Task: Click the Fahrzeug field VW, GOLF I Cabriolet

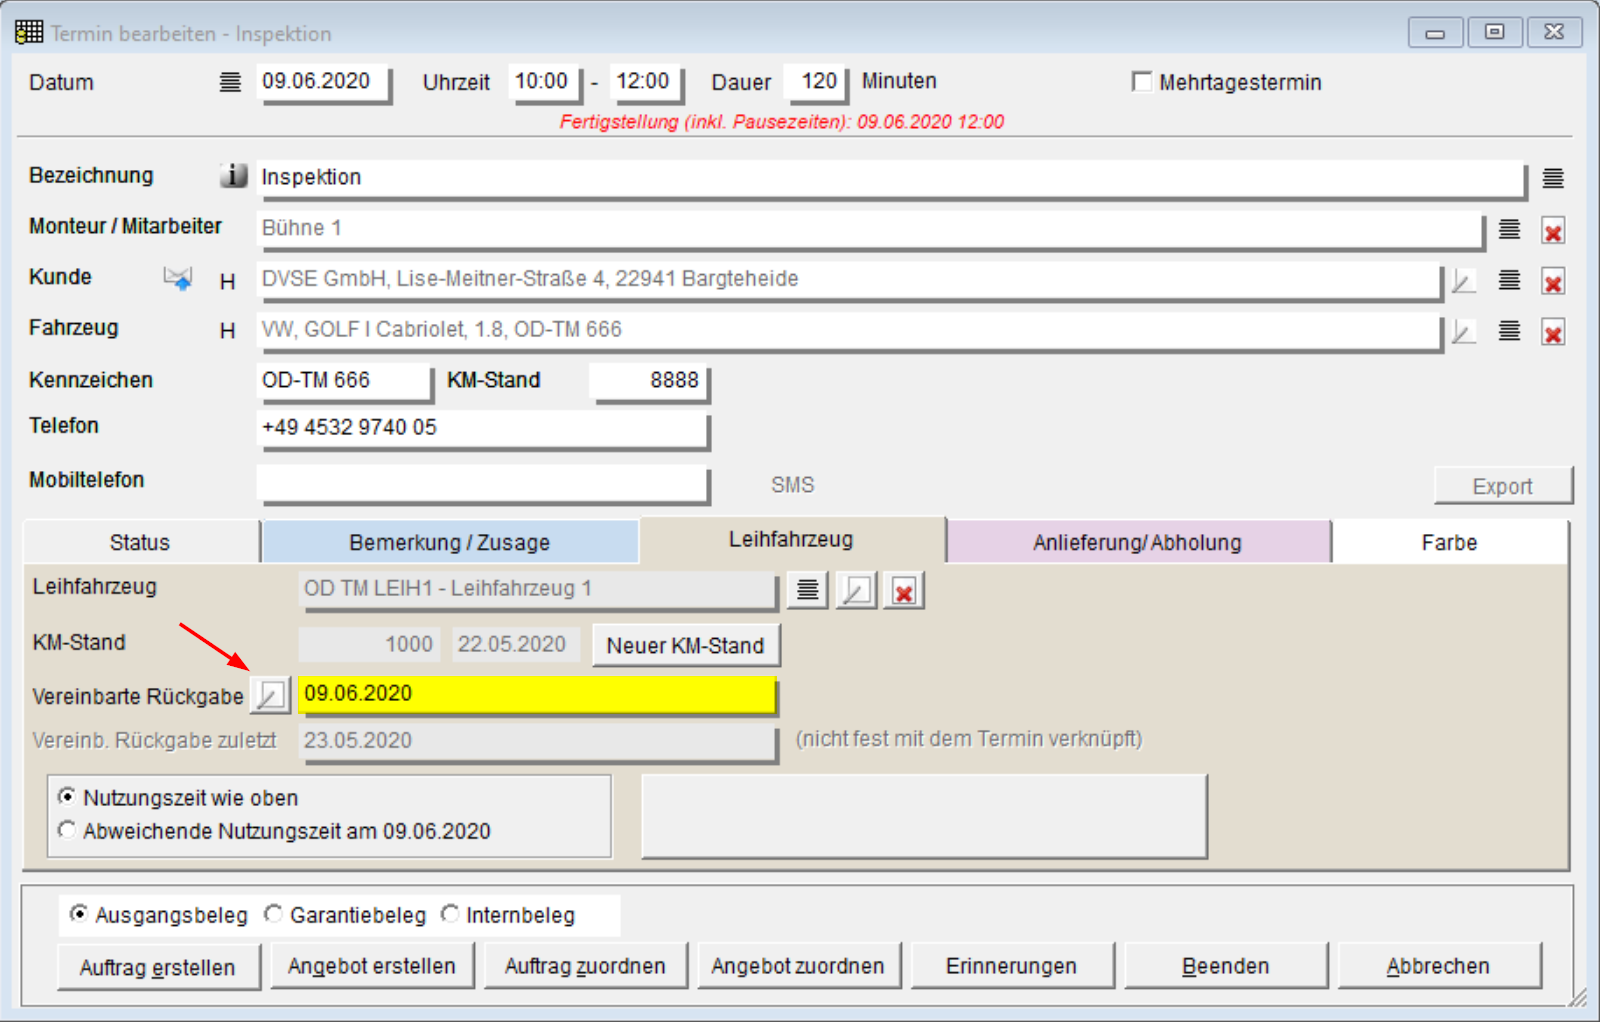Action: click(848, 331)
